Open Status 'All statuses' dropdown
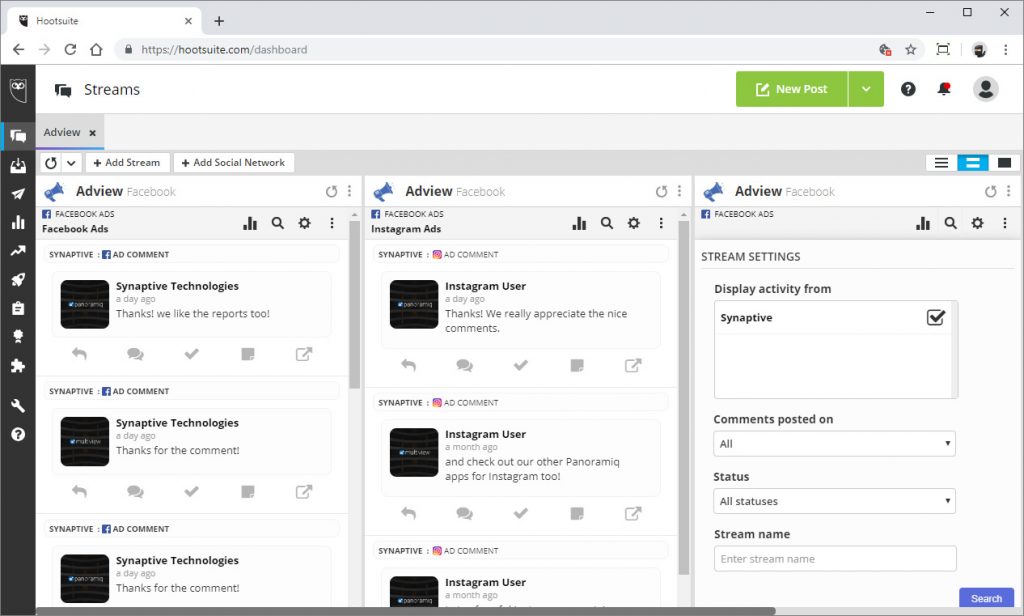 [x=834, y=501]
